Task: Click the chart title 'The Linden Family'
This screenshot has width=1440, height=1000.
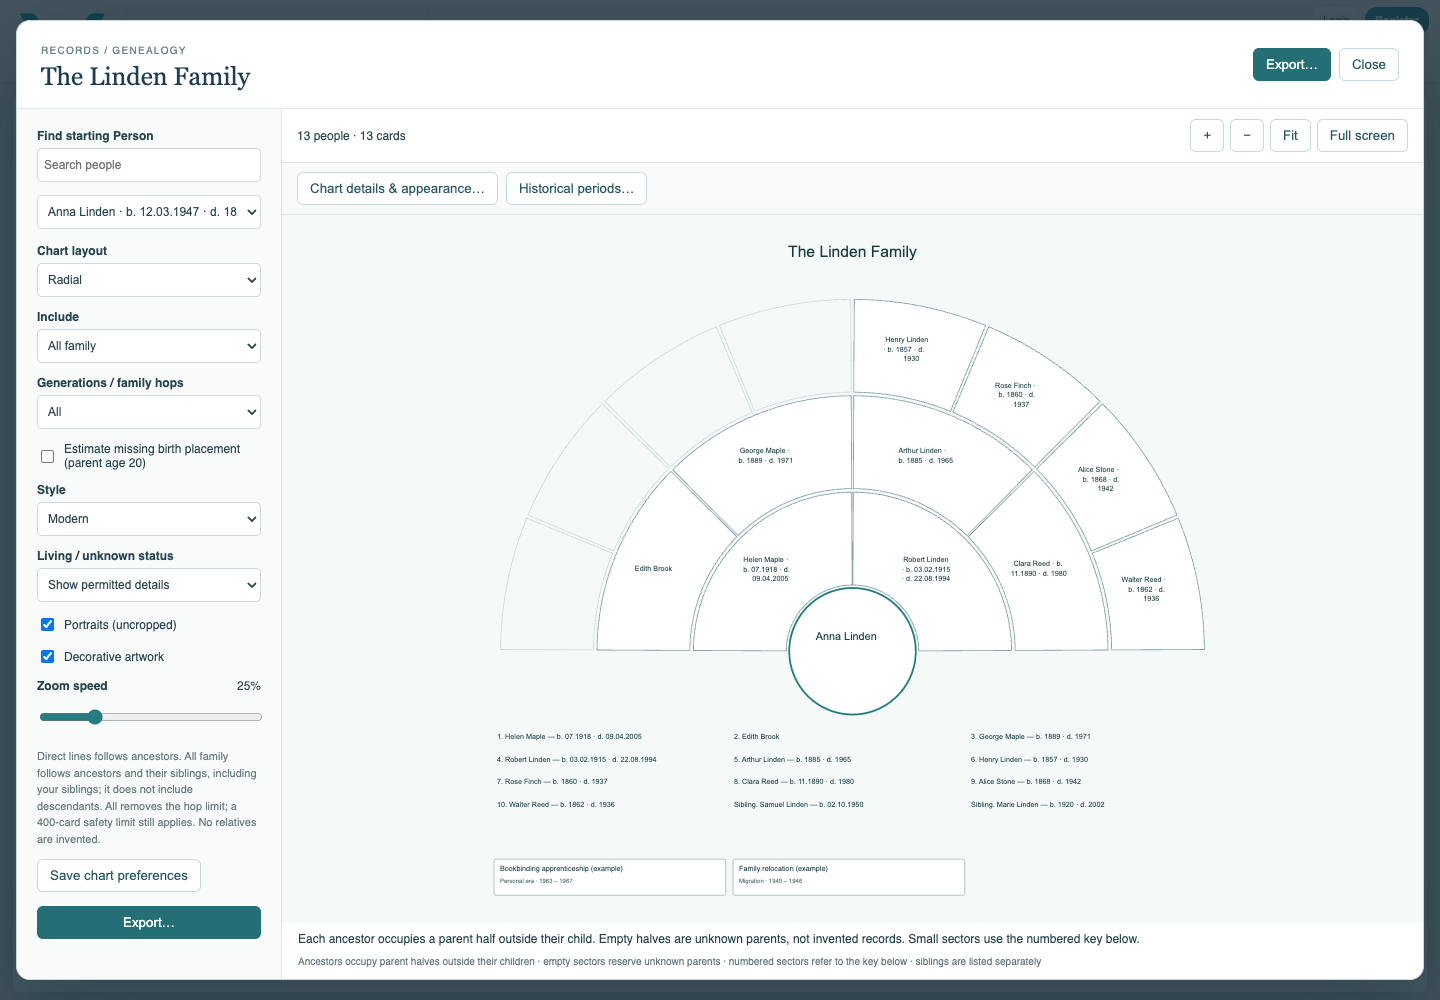Action: 852,252
